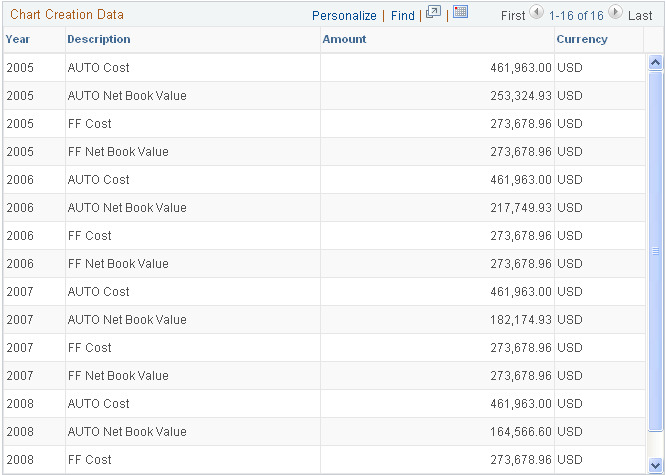Select 273,678.96 in 2006 FF Net Book Value row

pos(521,264)
